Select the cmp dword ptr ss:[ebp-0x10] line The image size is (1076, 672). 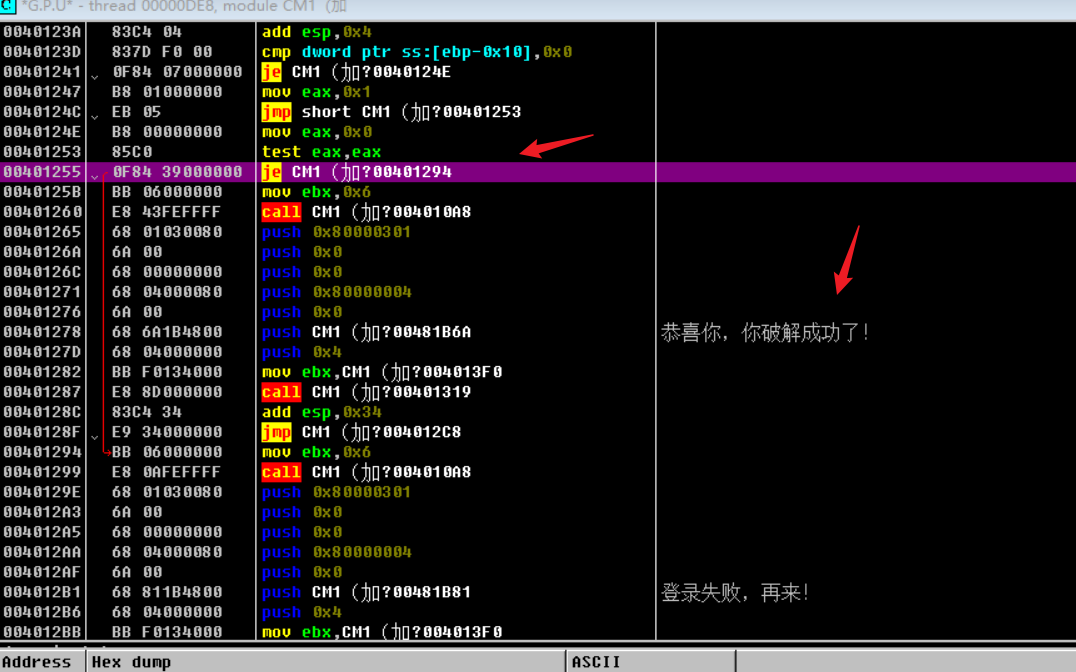(416, 52)
